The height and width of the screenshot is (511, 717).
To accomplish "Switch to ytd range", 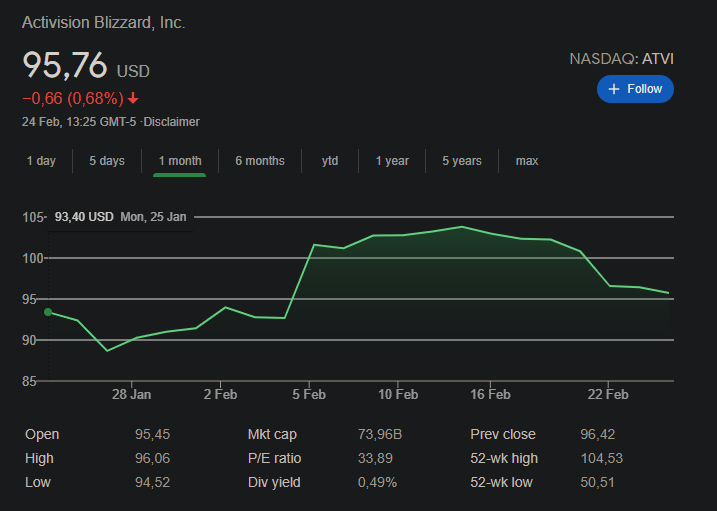I will pyautogui.click(x=330, y=161).
